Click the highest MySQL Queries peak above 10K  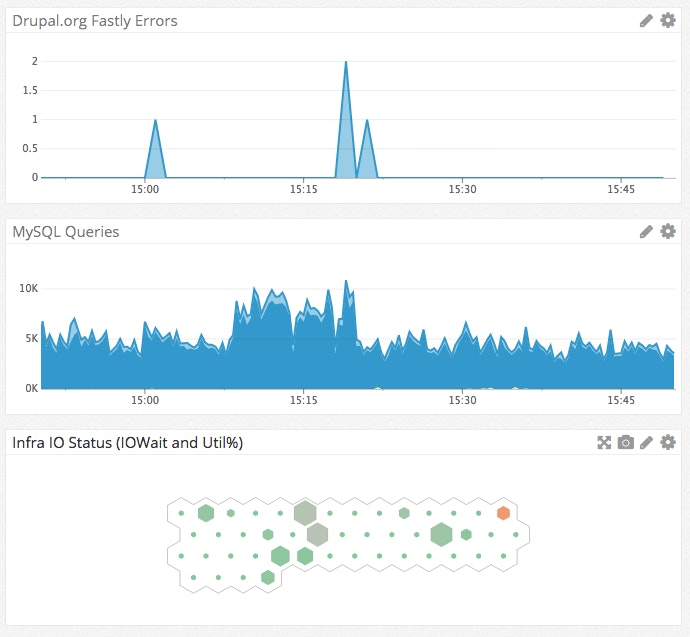(x=346, y=282)
